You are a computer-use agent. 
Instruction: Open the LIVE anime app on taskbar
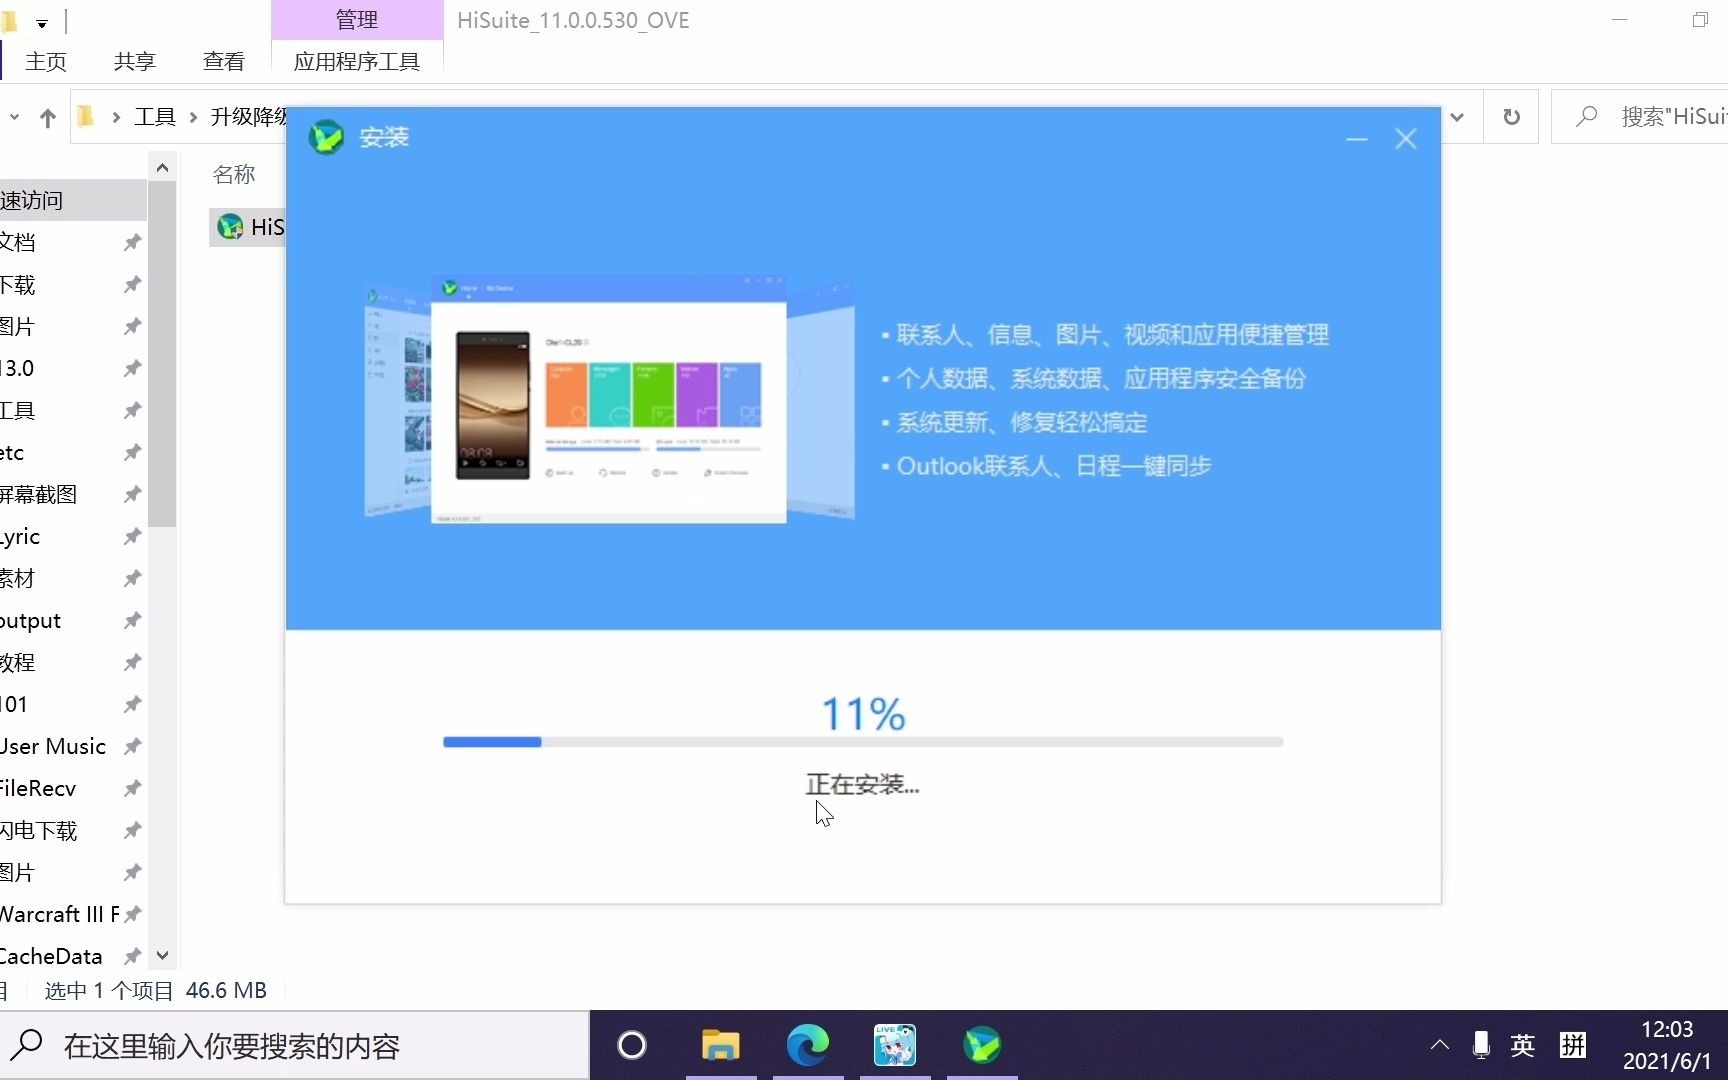tap(894, 1045)
